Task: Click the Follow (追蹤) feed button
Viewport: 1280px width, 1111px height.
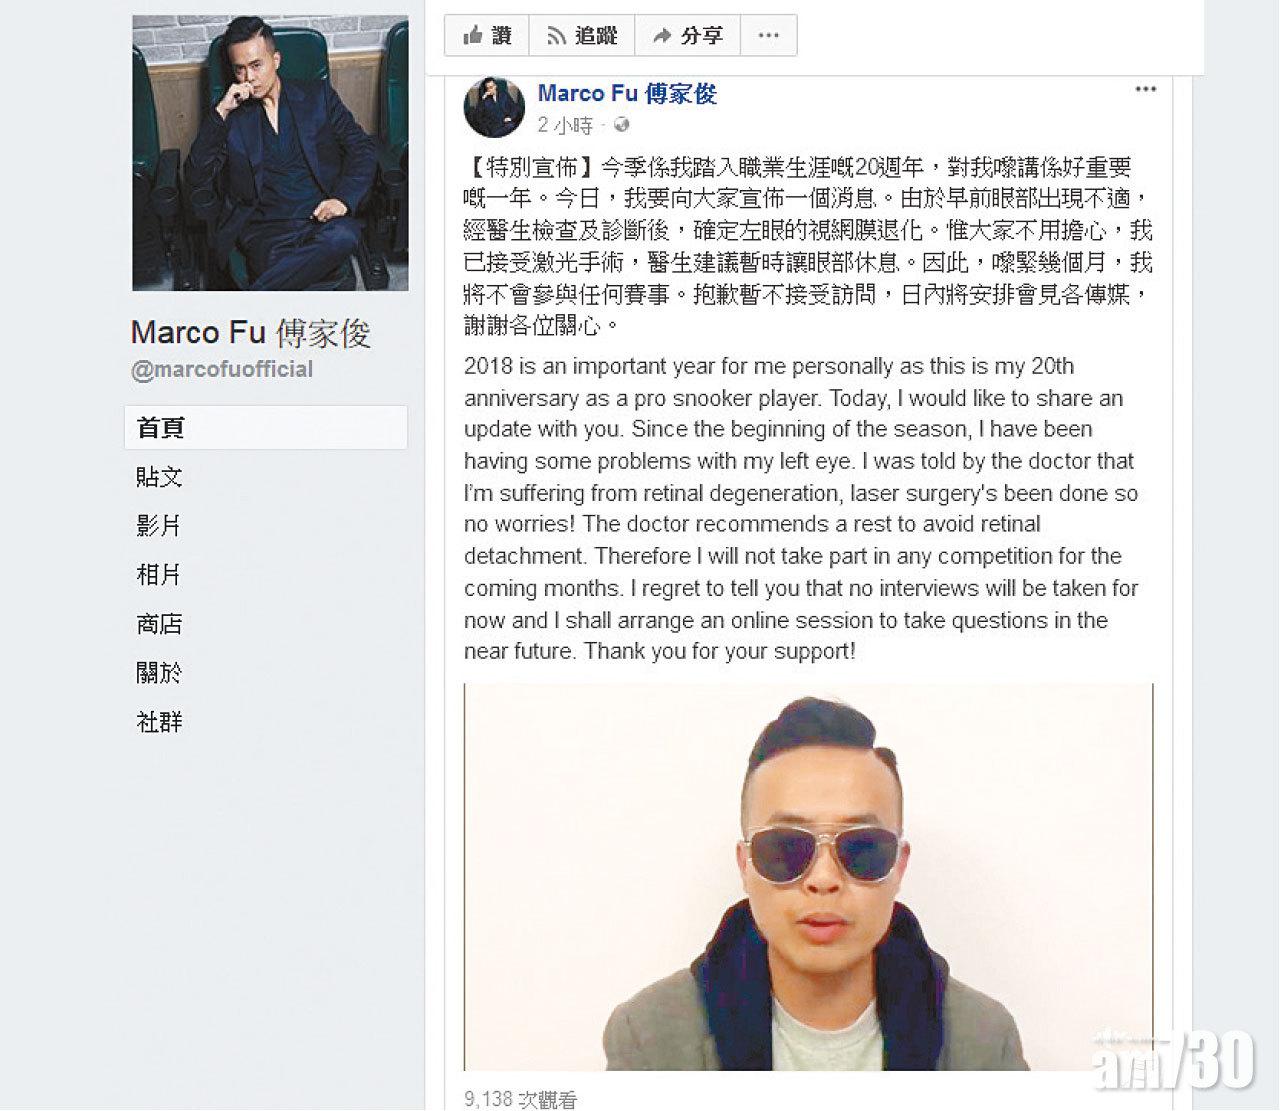Action: coord(582,36)
